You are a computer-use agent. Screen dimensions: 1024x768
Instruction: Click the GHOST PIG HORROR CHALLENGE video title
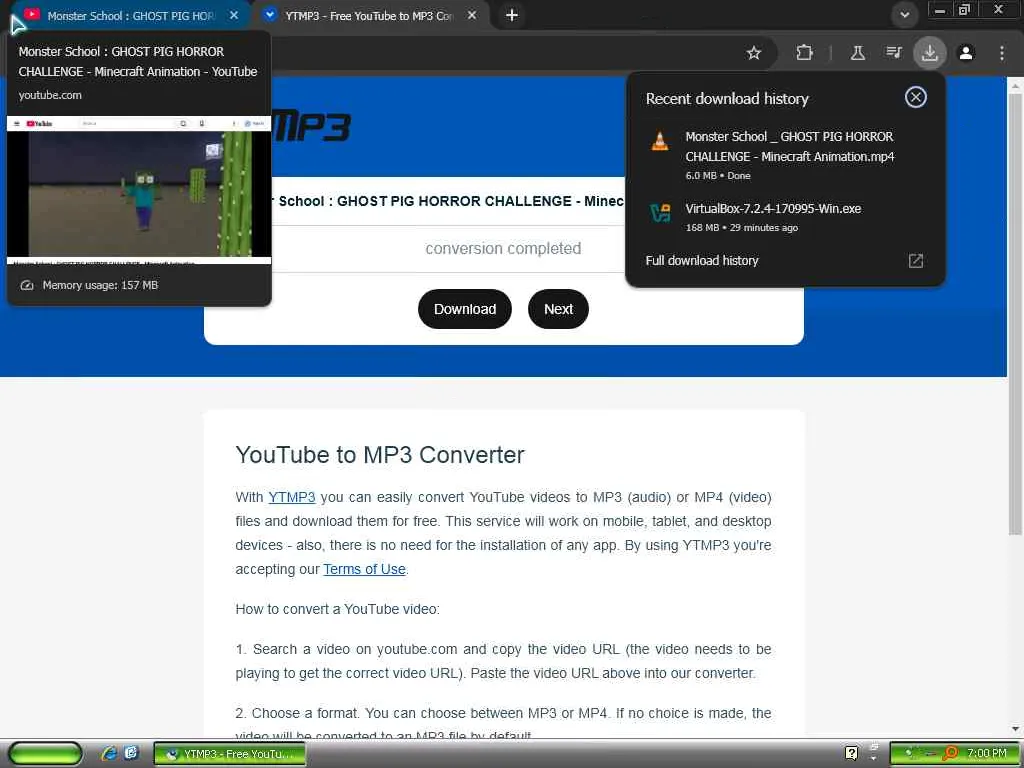pyautogui.click(x=451, y=201)
